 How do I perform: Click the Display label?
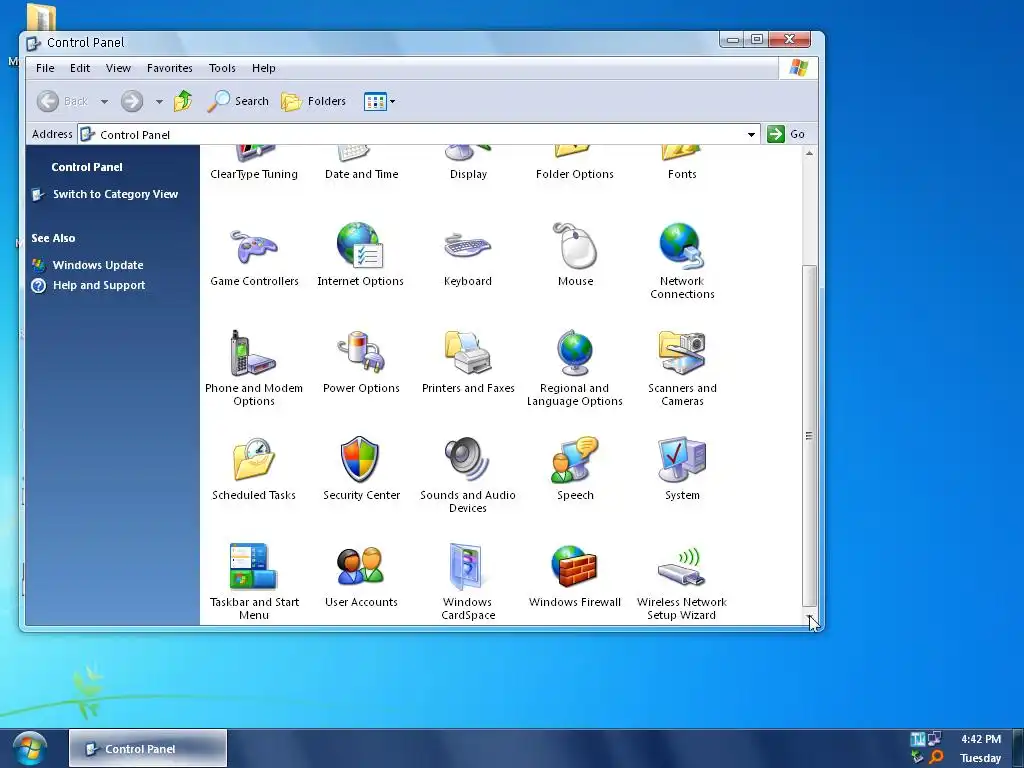tap(468, 174)
